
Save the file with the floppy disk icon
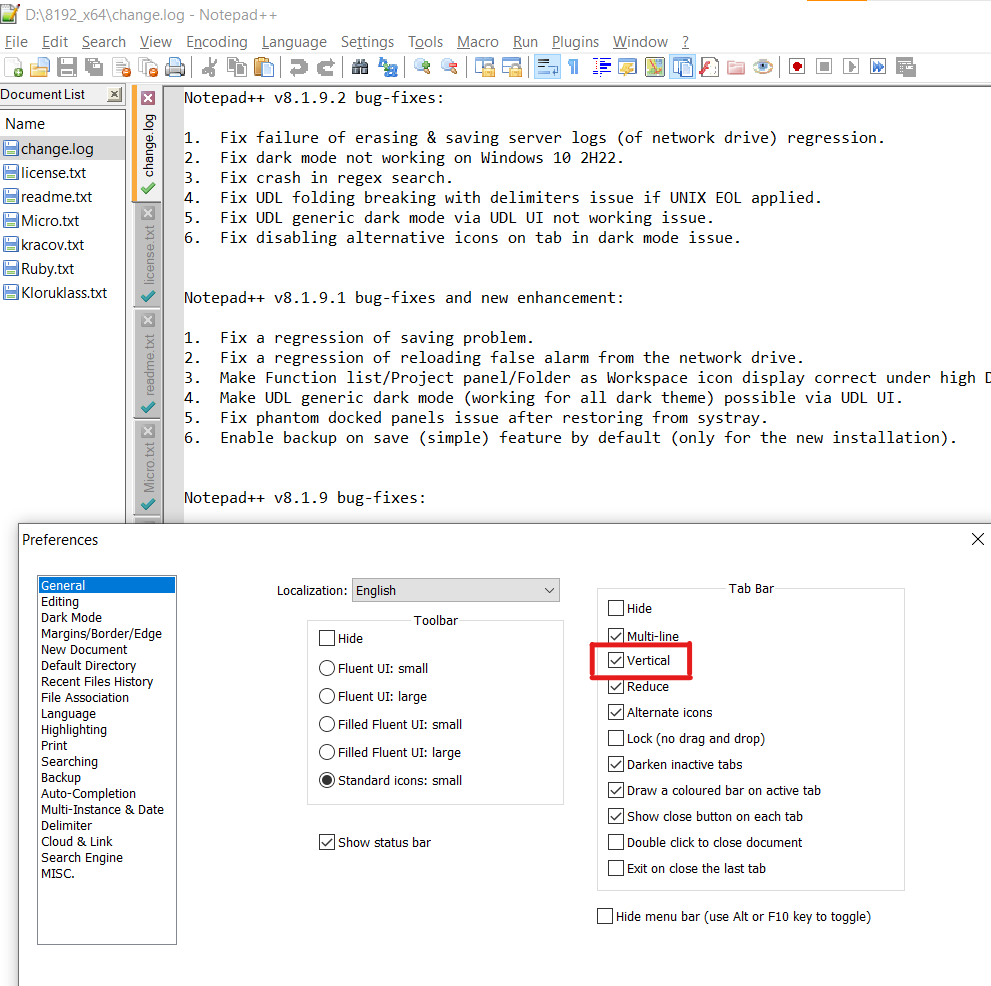66,67
